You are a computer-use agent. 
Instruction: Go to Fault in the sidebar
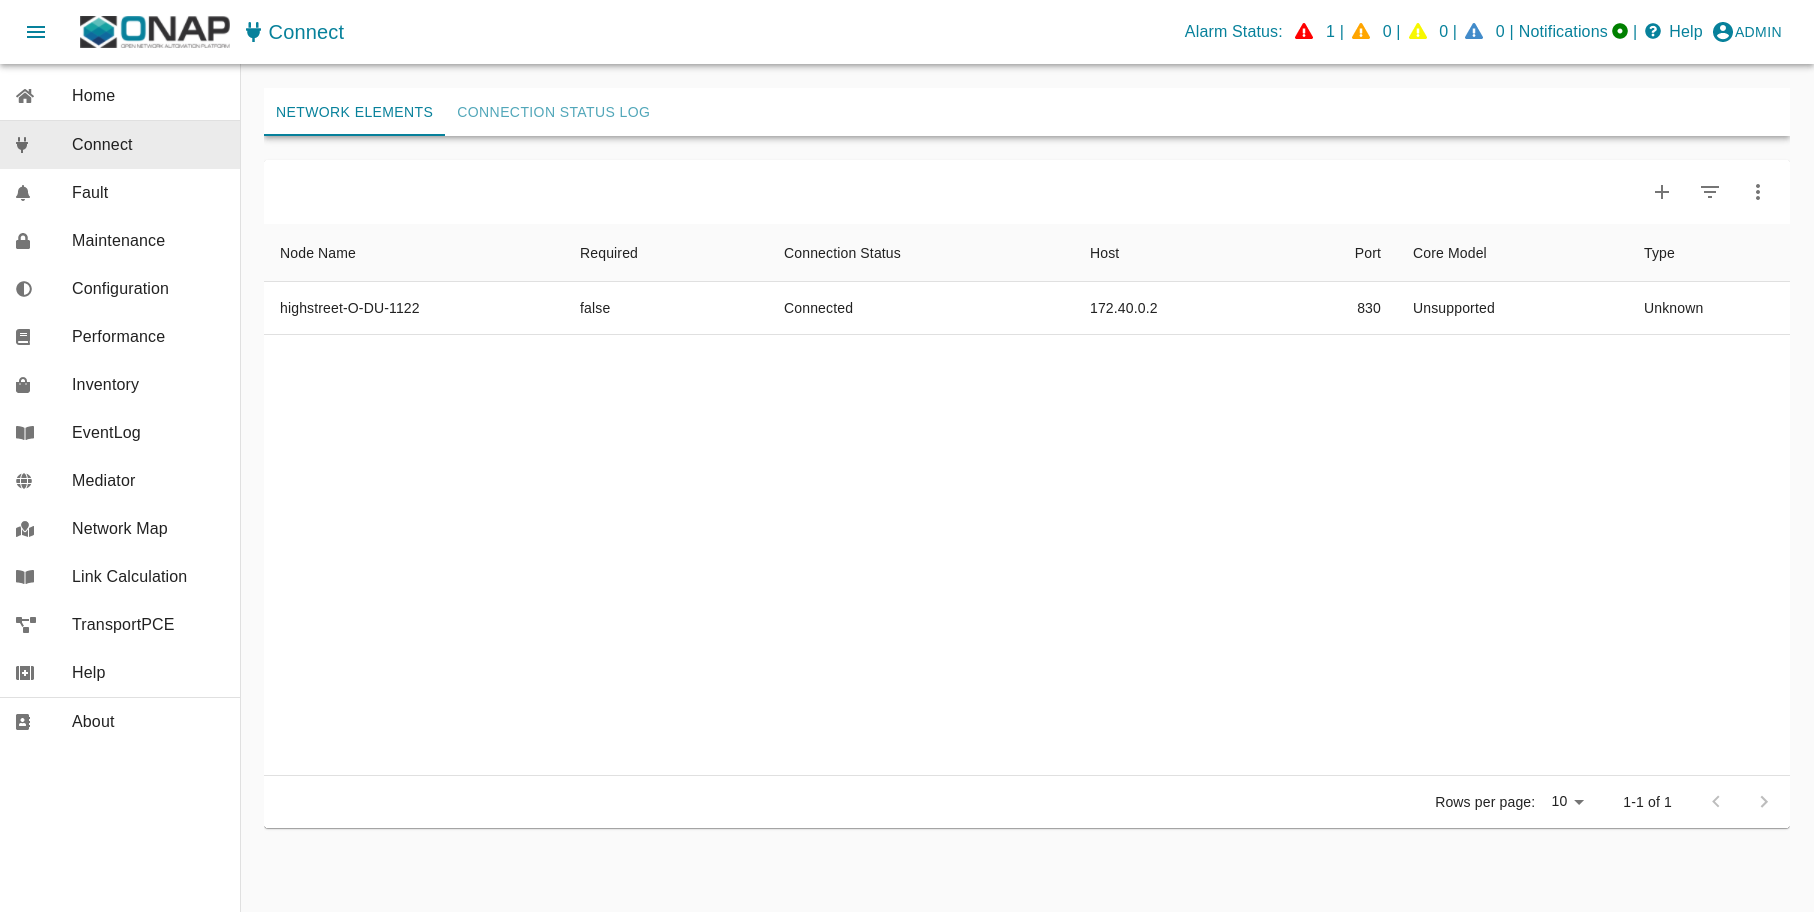(x=90, y=193)
